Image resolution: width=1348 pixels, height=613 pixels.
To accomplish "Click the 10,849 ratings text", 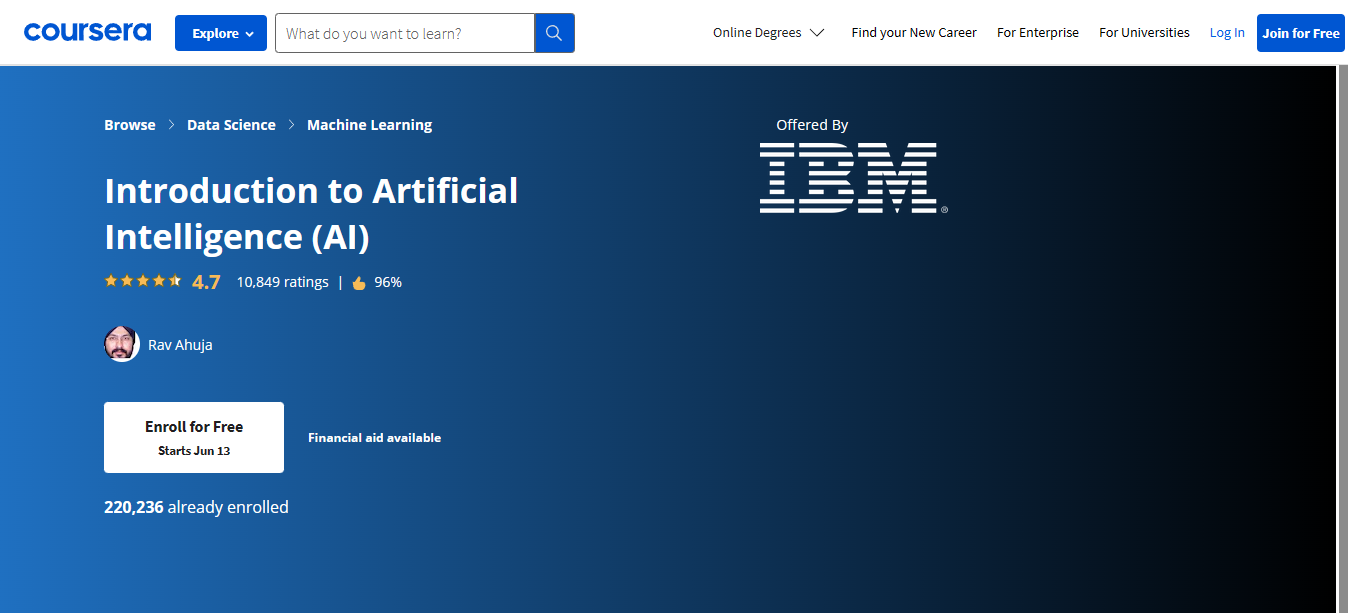I will pos(282,282).
